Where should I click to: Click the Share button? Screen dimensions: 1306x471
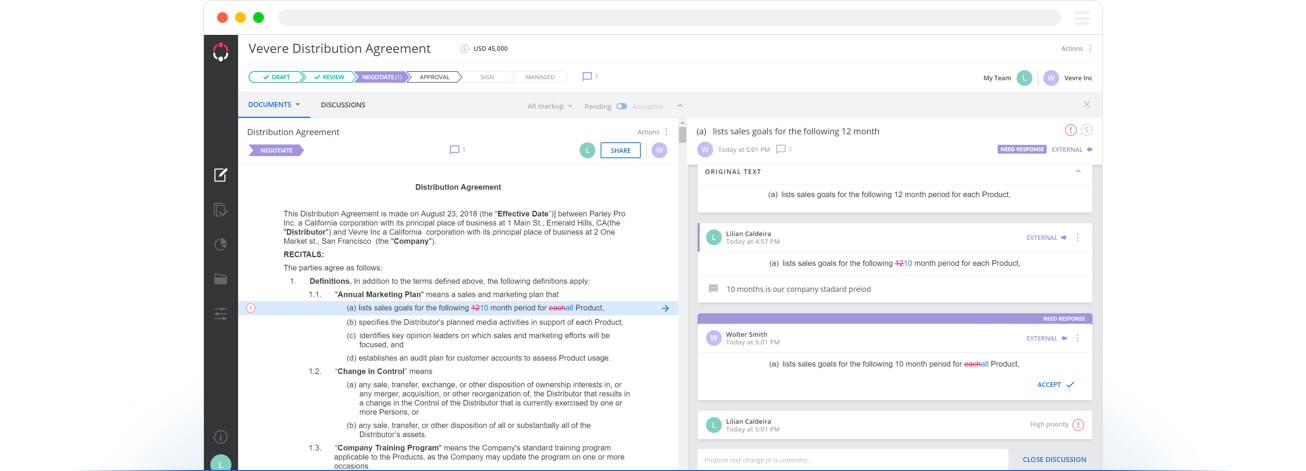pyautogui.click(x=621, y=150)
